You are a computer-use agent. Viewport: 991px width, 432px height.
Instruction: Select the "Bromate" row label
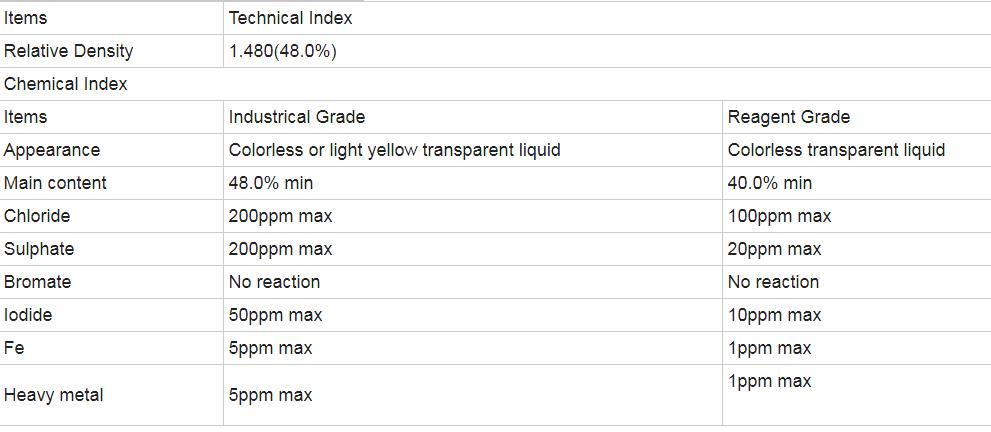37,282
